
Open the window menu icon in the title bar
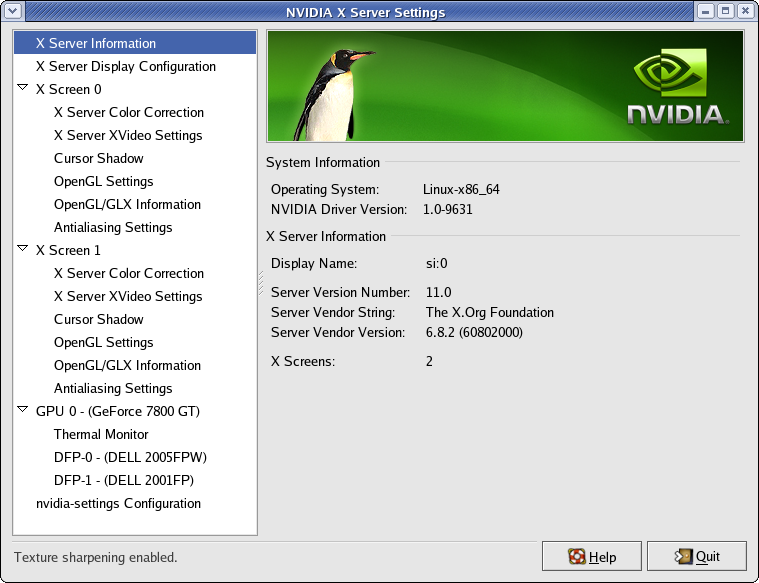click(x=13, y=11)
